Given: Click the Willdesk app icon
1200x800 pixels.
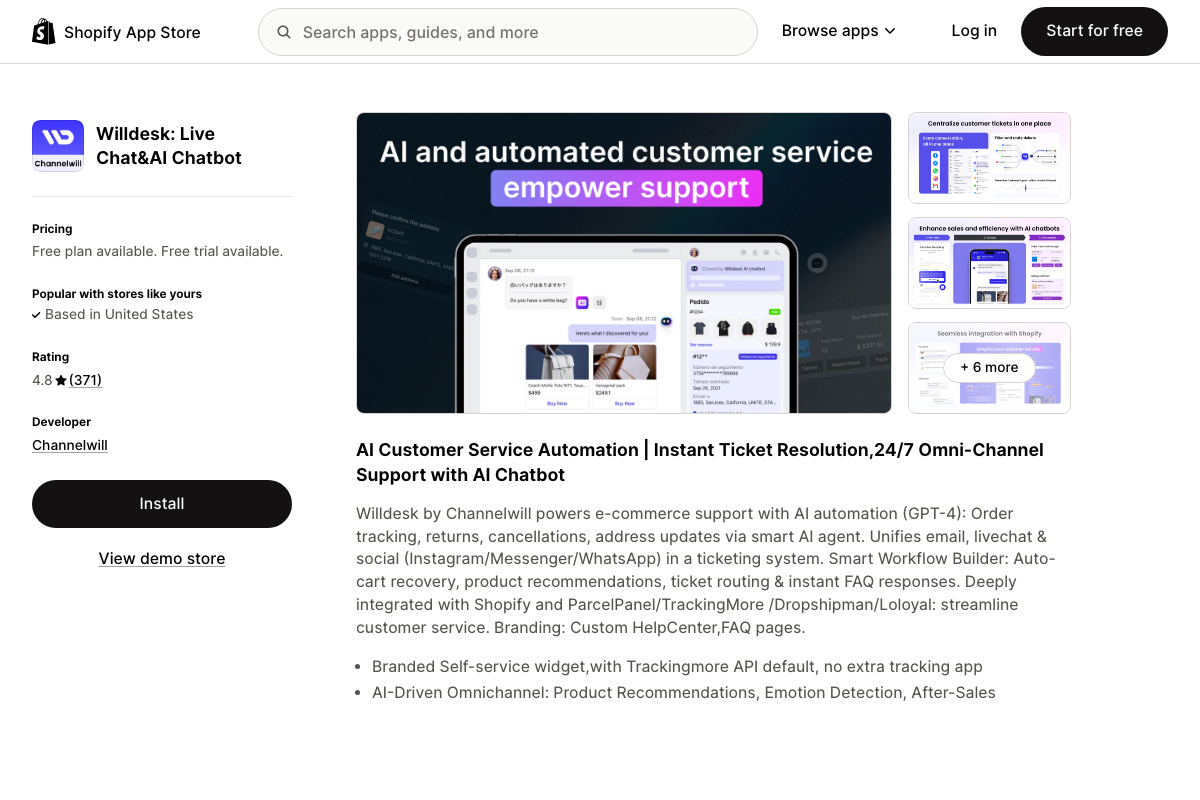Looking at the screenshot, I should pyautogui.click(x=58, y=146).
